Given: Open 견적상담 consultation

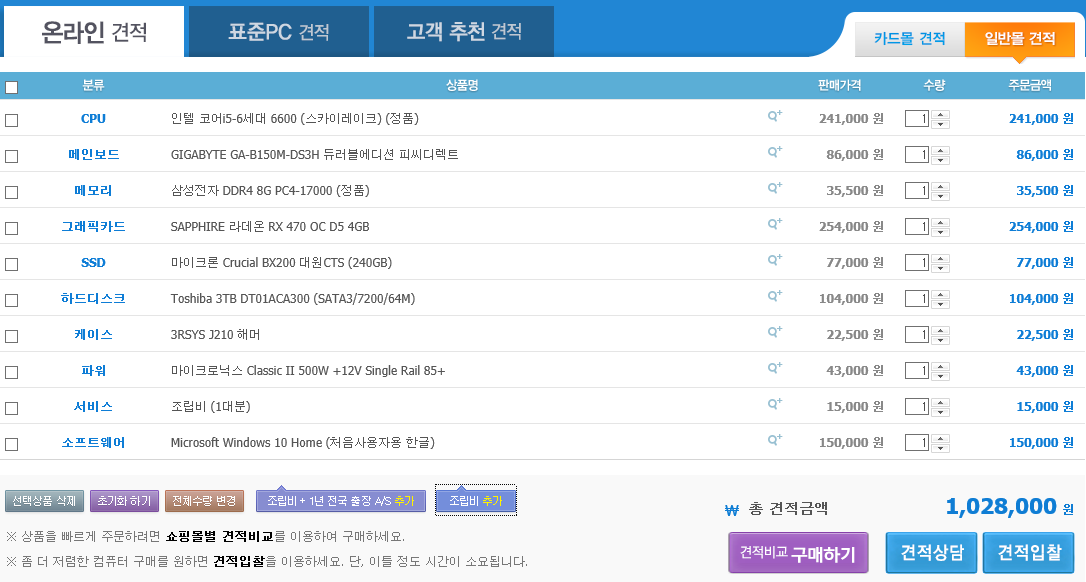Looking at the screenshot, I should click(932, 552).
